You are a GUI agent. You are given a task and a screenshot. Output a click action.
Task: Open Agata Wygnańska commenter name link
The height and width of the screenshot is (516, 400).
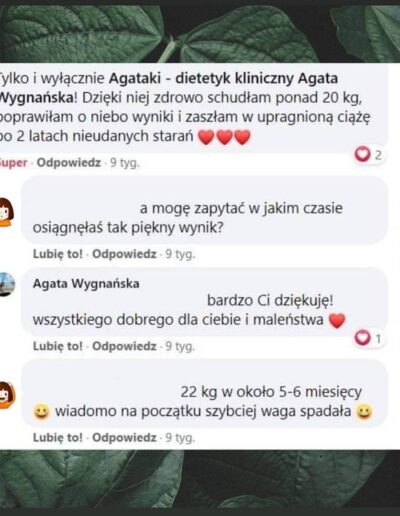pos(86,284)
